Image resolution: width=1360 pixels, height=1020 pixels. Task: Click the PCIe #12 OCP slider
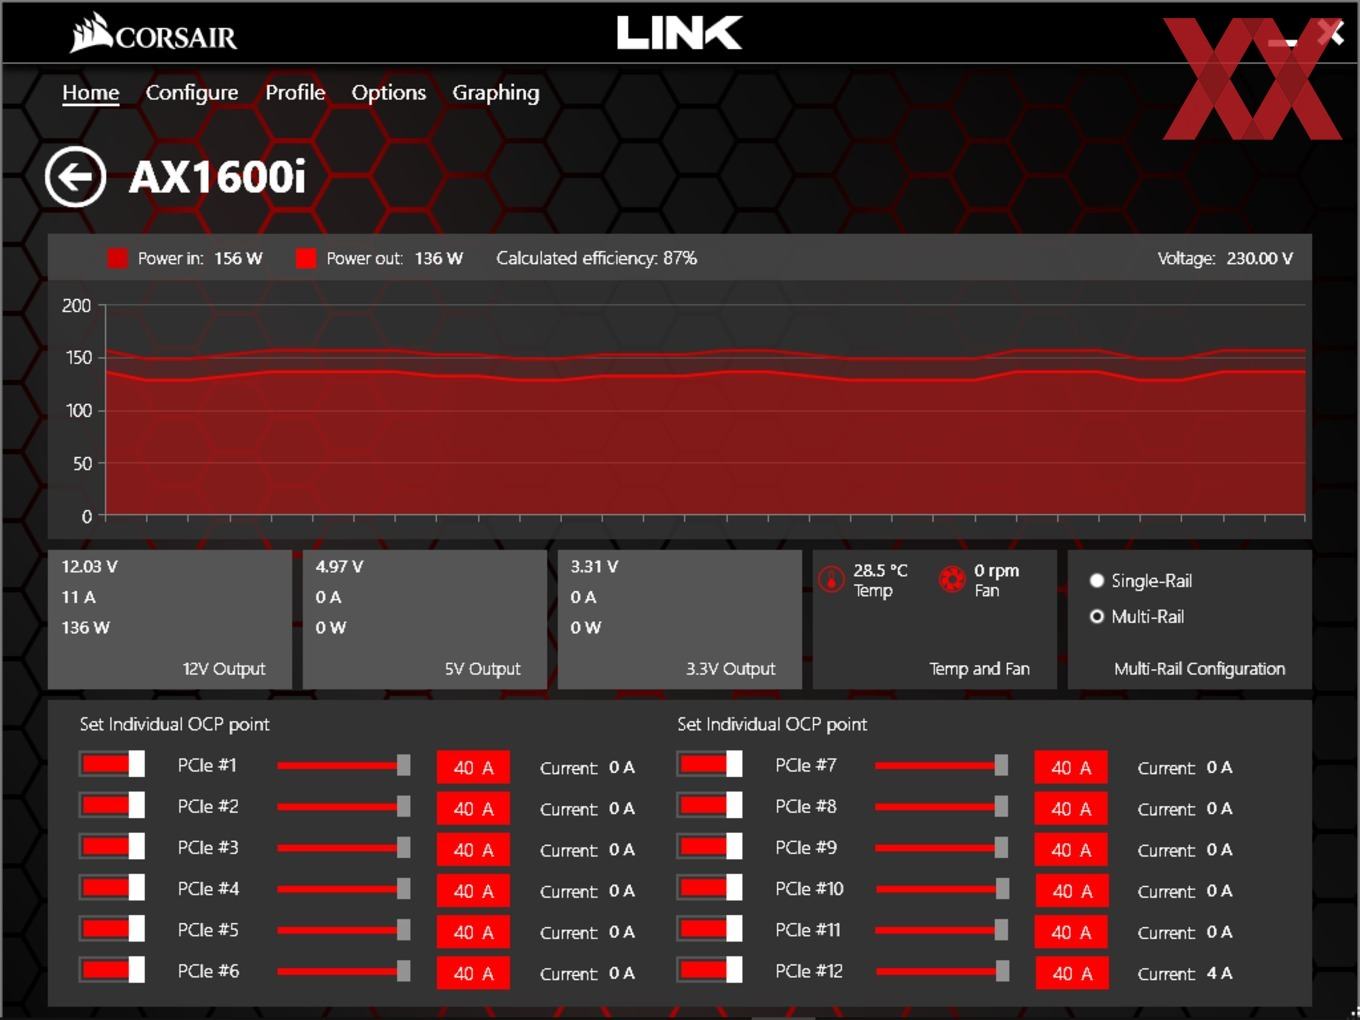pos(942,971)
